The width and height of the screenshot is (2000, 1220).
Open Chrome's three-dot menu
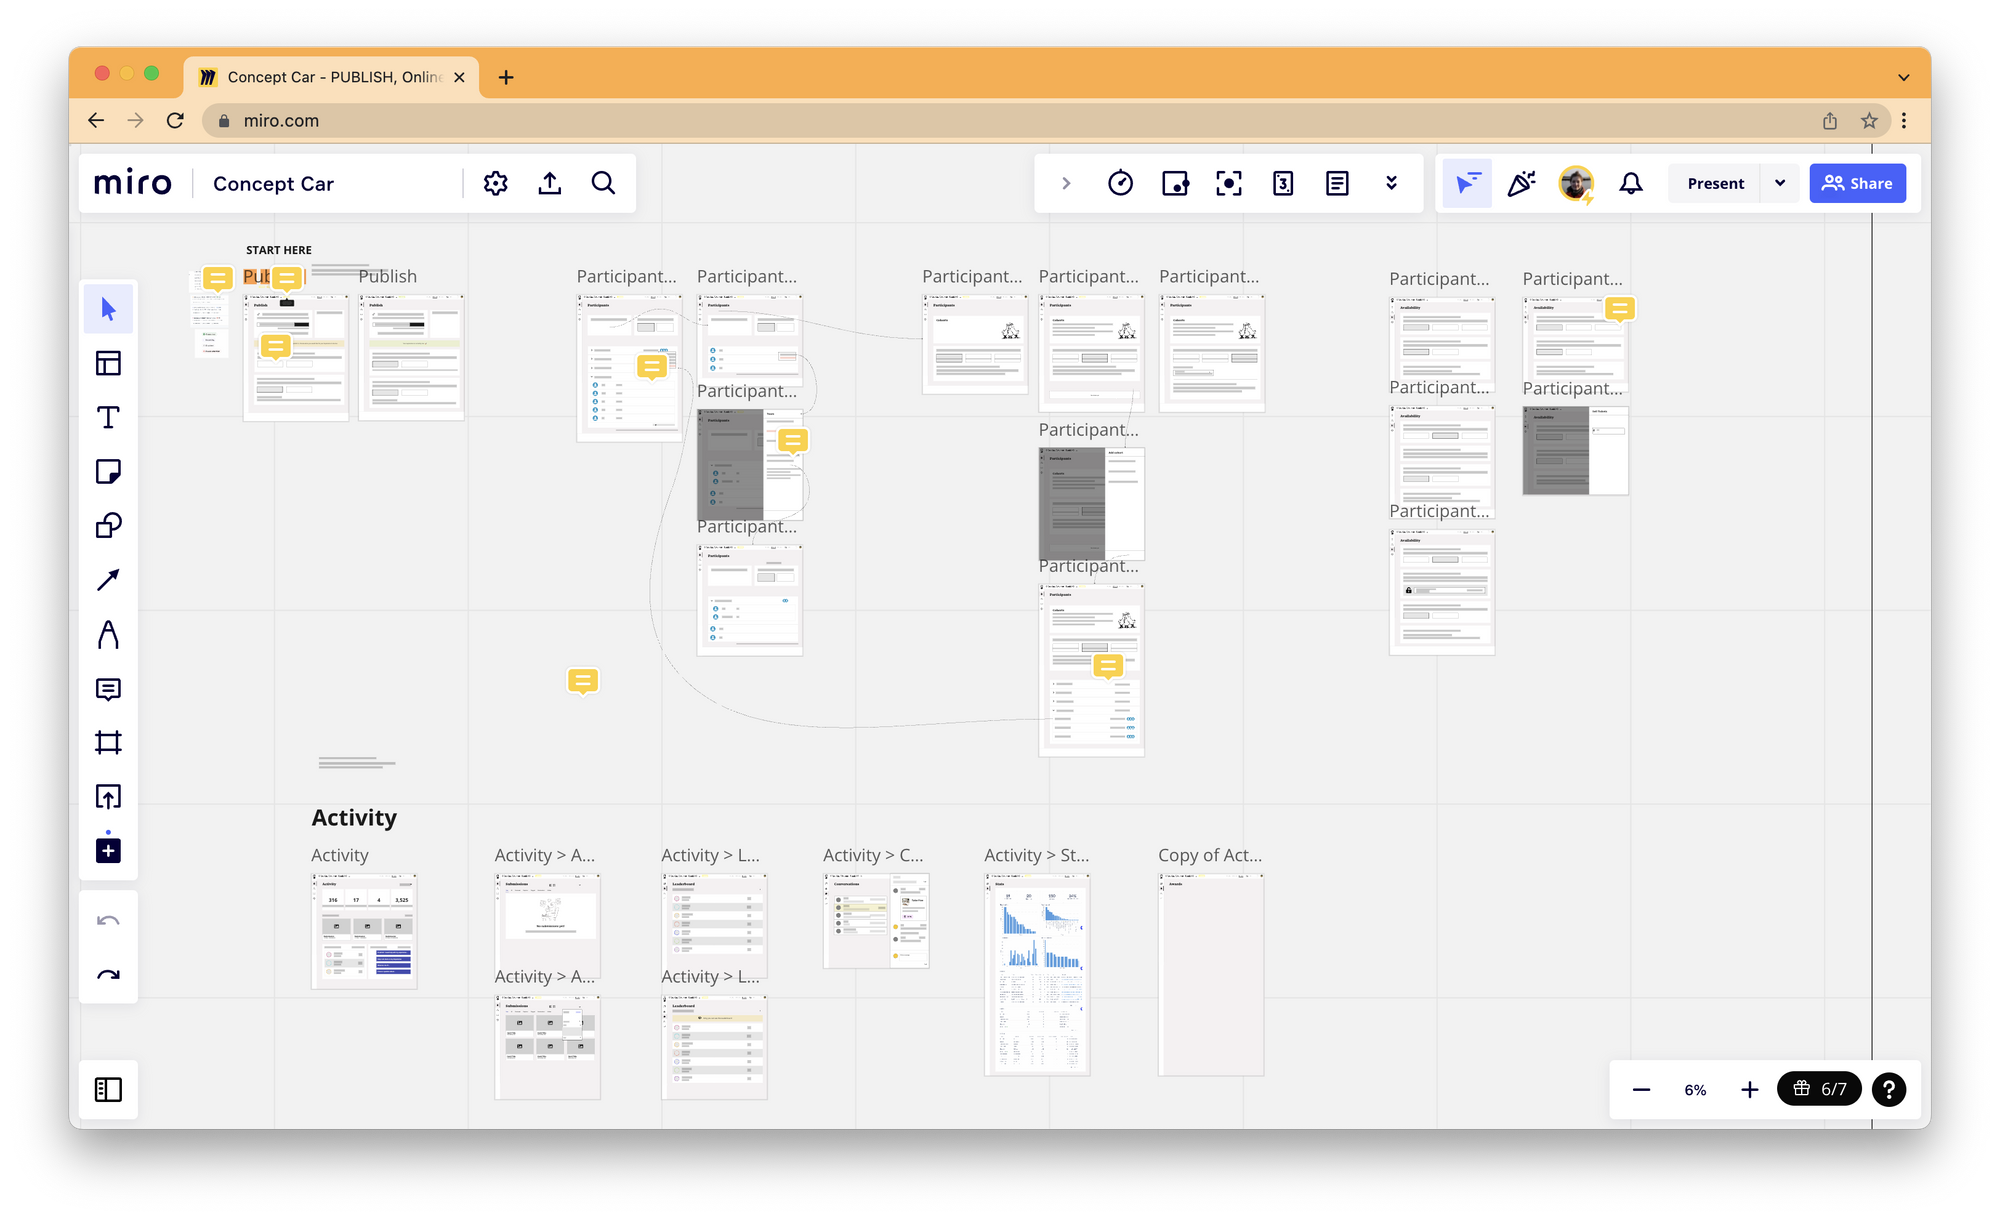(1904, 120)
